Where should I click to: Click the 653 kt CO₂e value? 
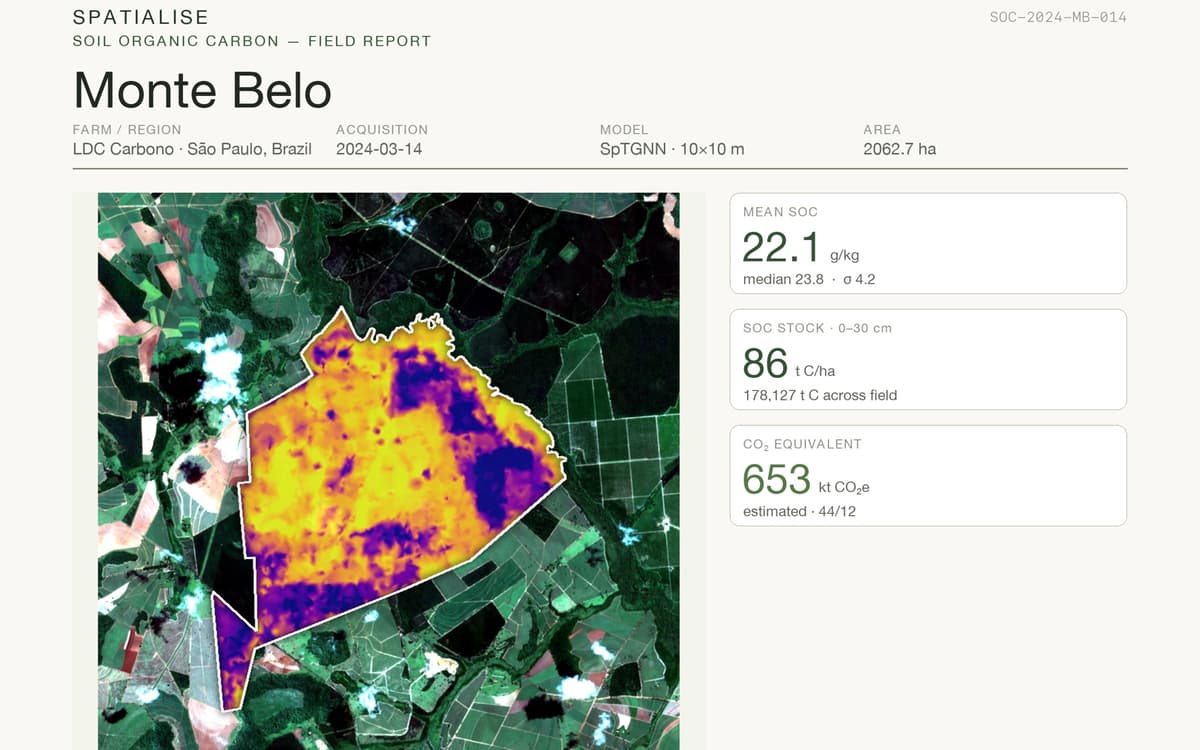[806, 480]
